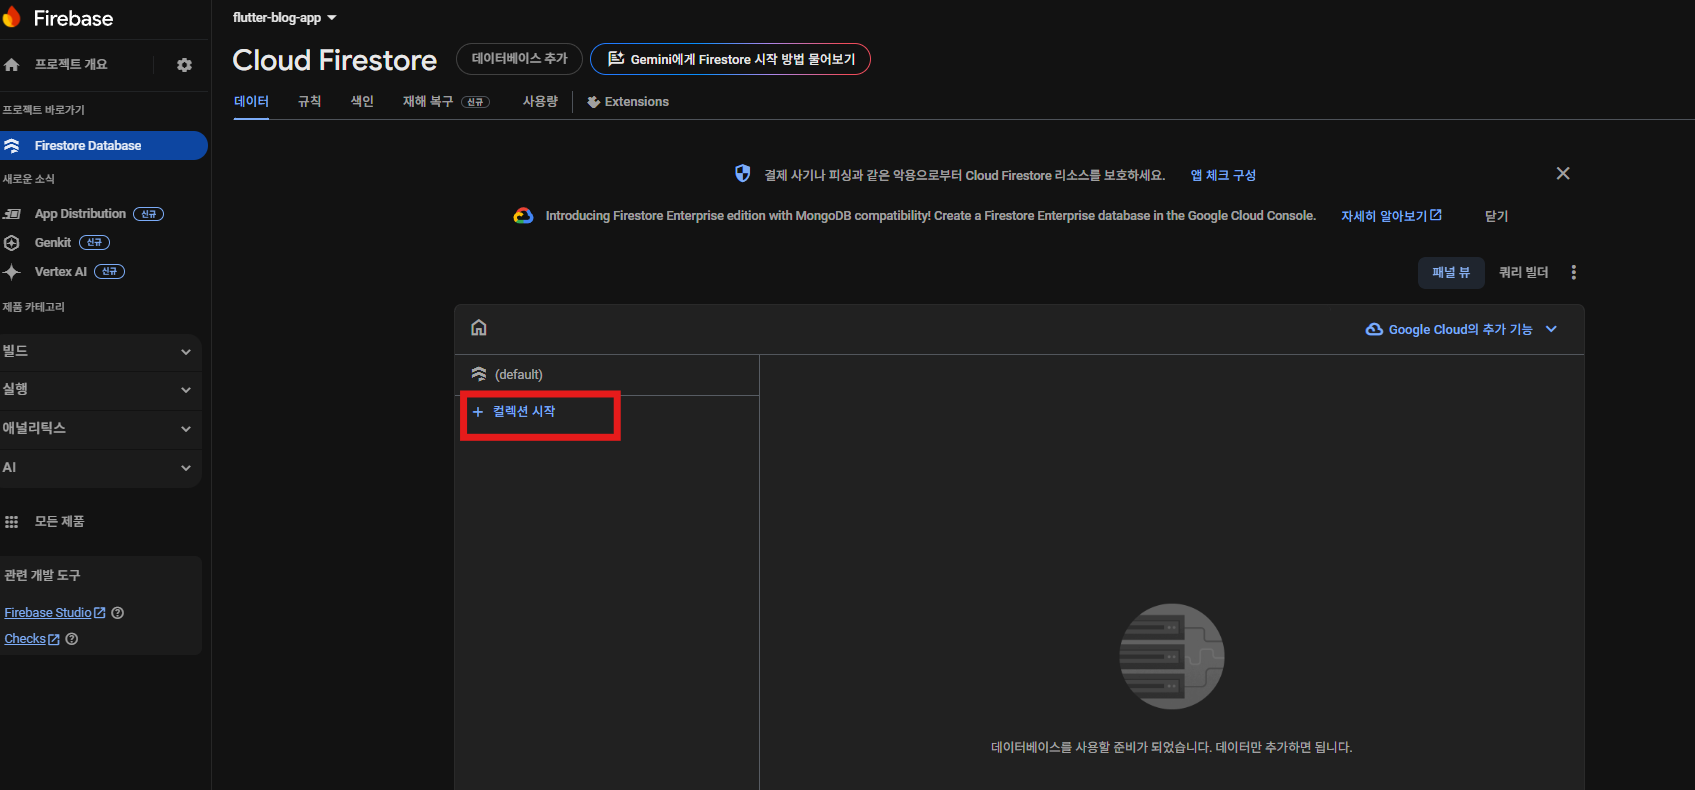The image size is (1695, 790).
Task: Click the Gemini sparkle icon in button
Action: click(616, 59)
